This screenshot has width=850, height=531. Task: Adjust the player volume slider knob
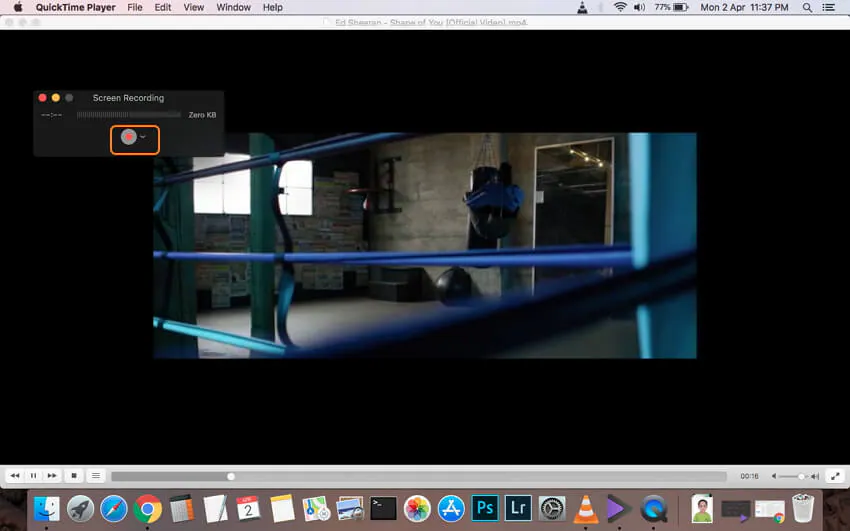coord(802,476)
